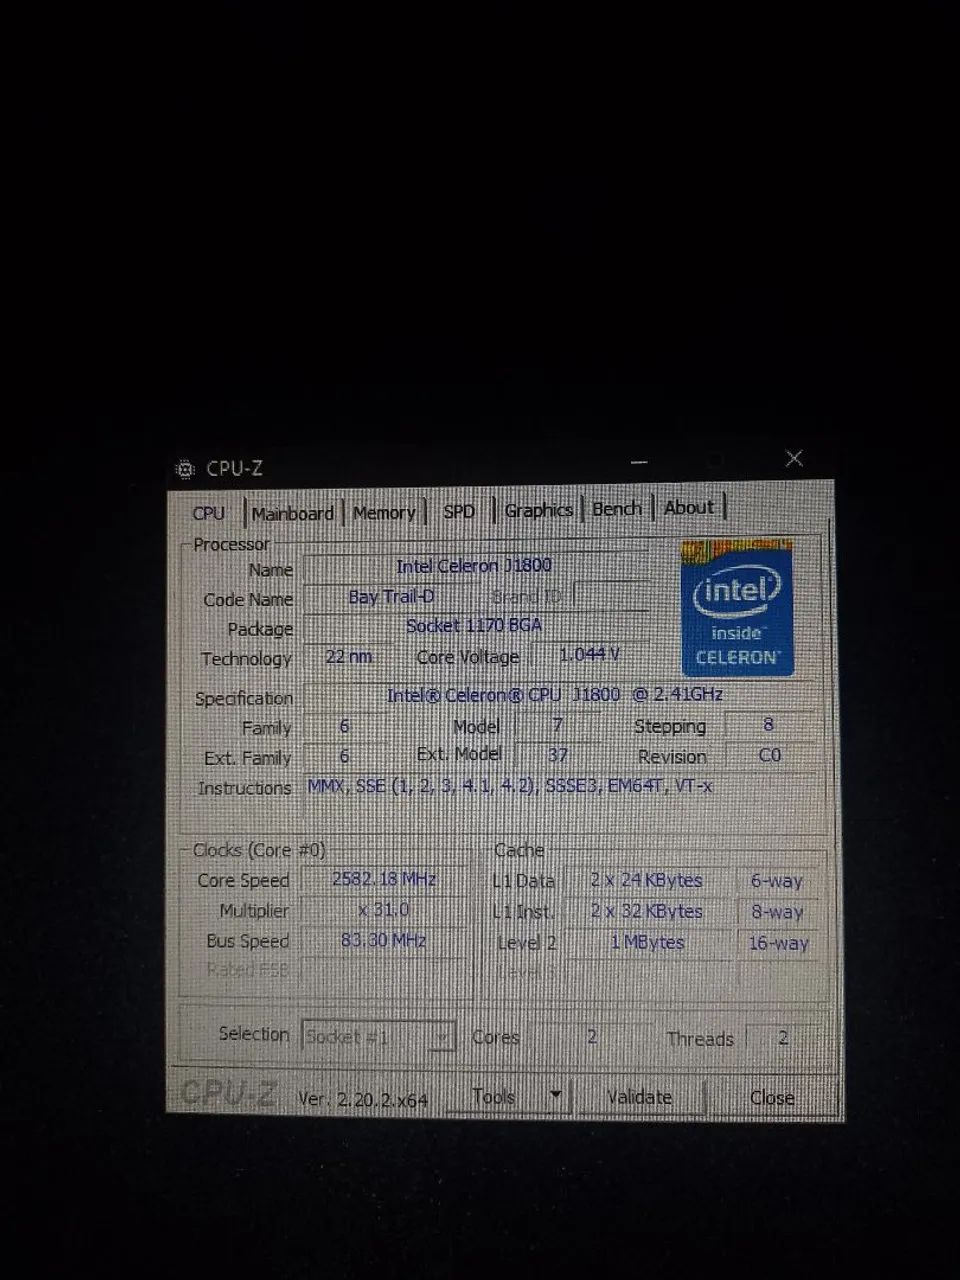
Task: Click the Core Speed value 2582.18 MHz
Action: (x=384, y=879)
